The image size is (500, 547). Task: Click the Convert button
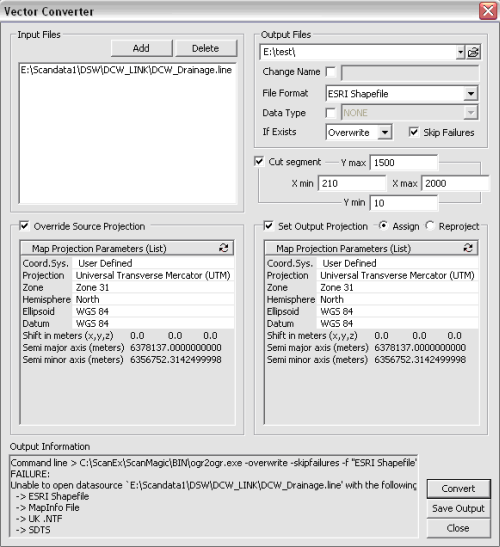coord(458,489)
